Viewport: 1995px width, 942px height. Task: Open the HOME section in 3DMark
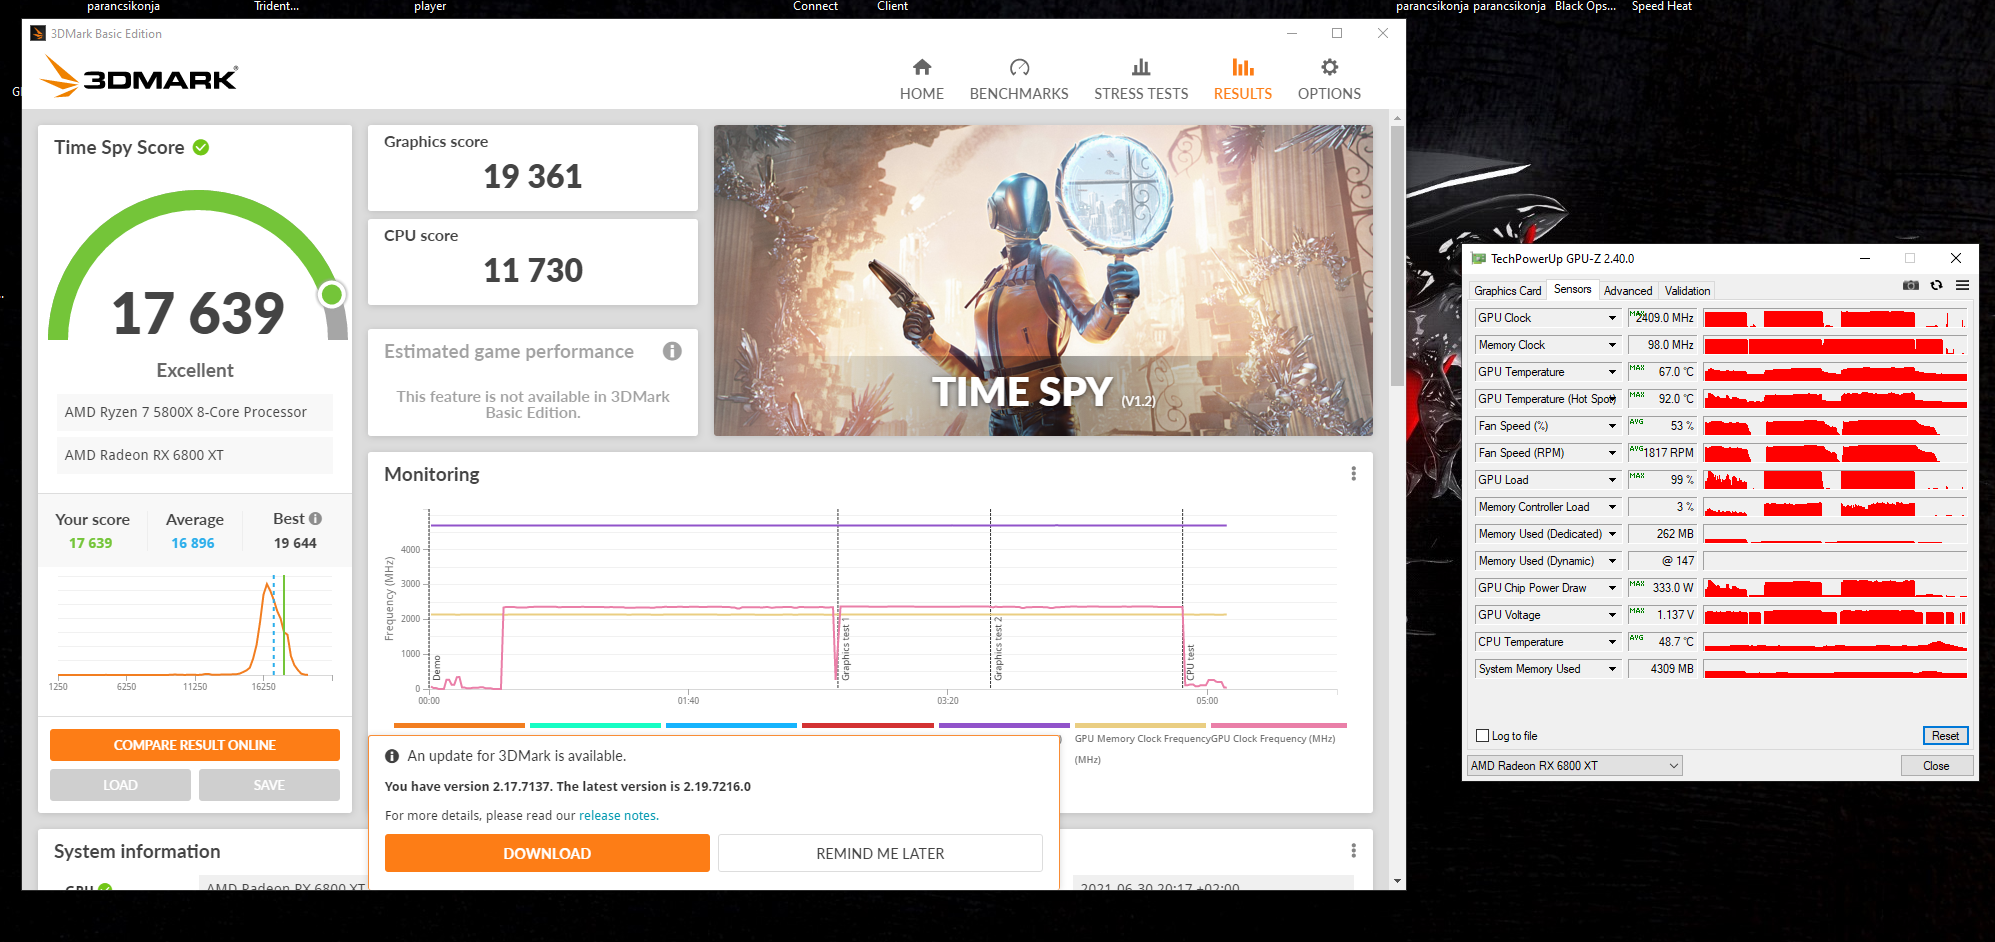(921, 80)
